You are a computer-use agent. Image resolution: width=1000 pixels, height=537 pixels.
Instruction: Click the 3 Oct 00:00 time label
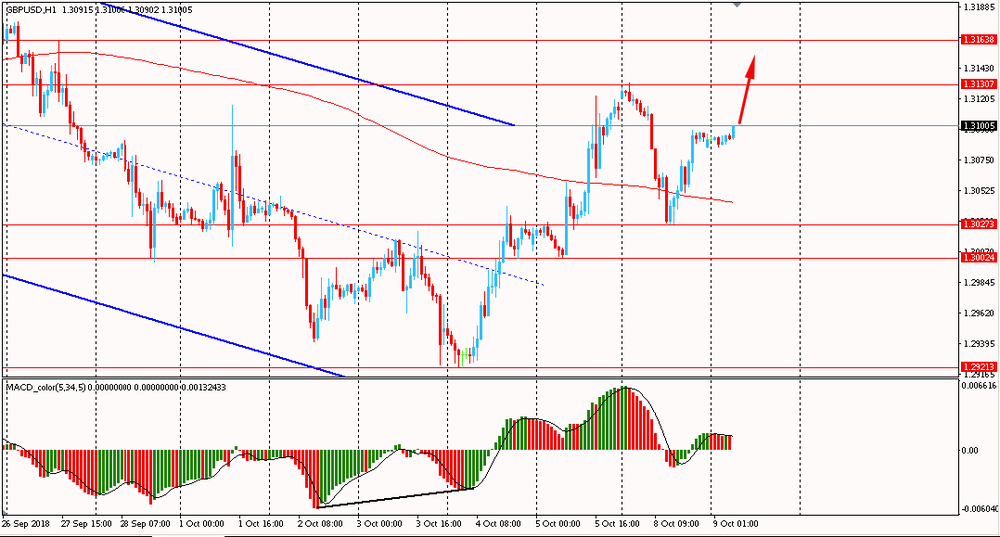click(379, 524)
